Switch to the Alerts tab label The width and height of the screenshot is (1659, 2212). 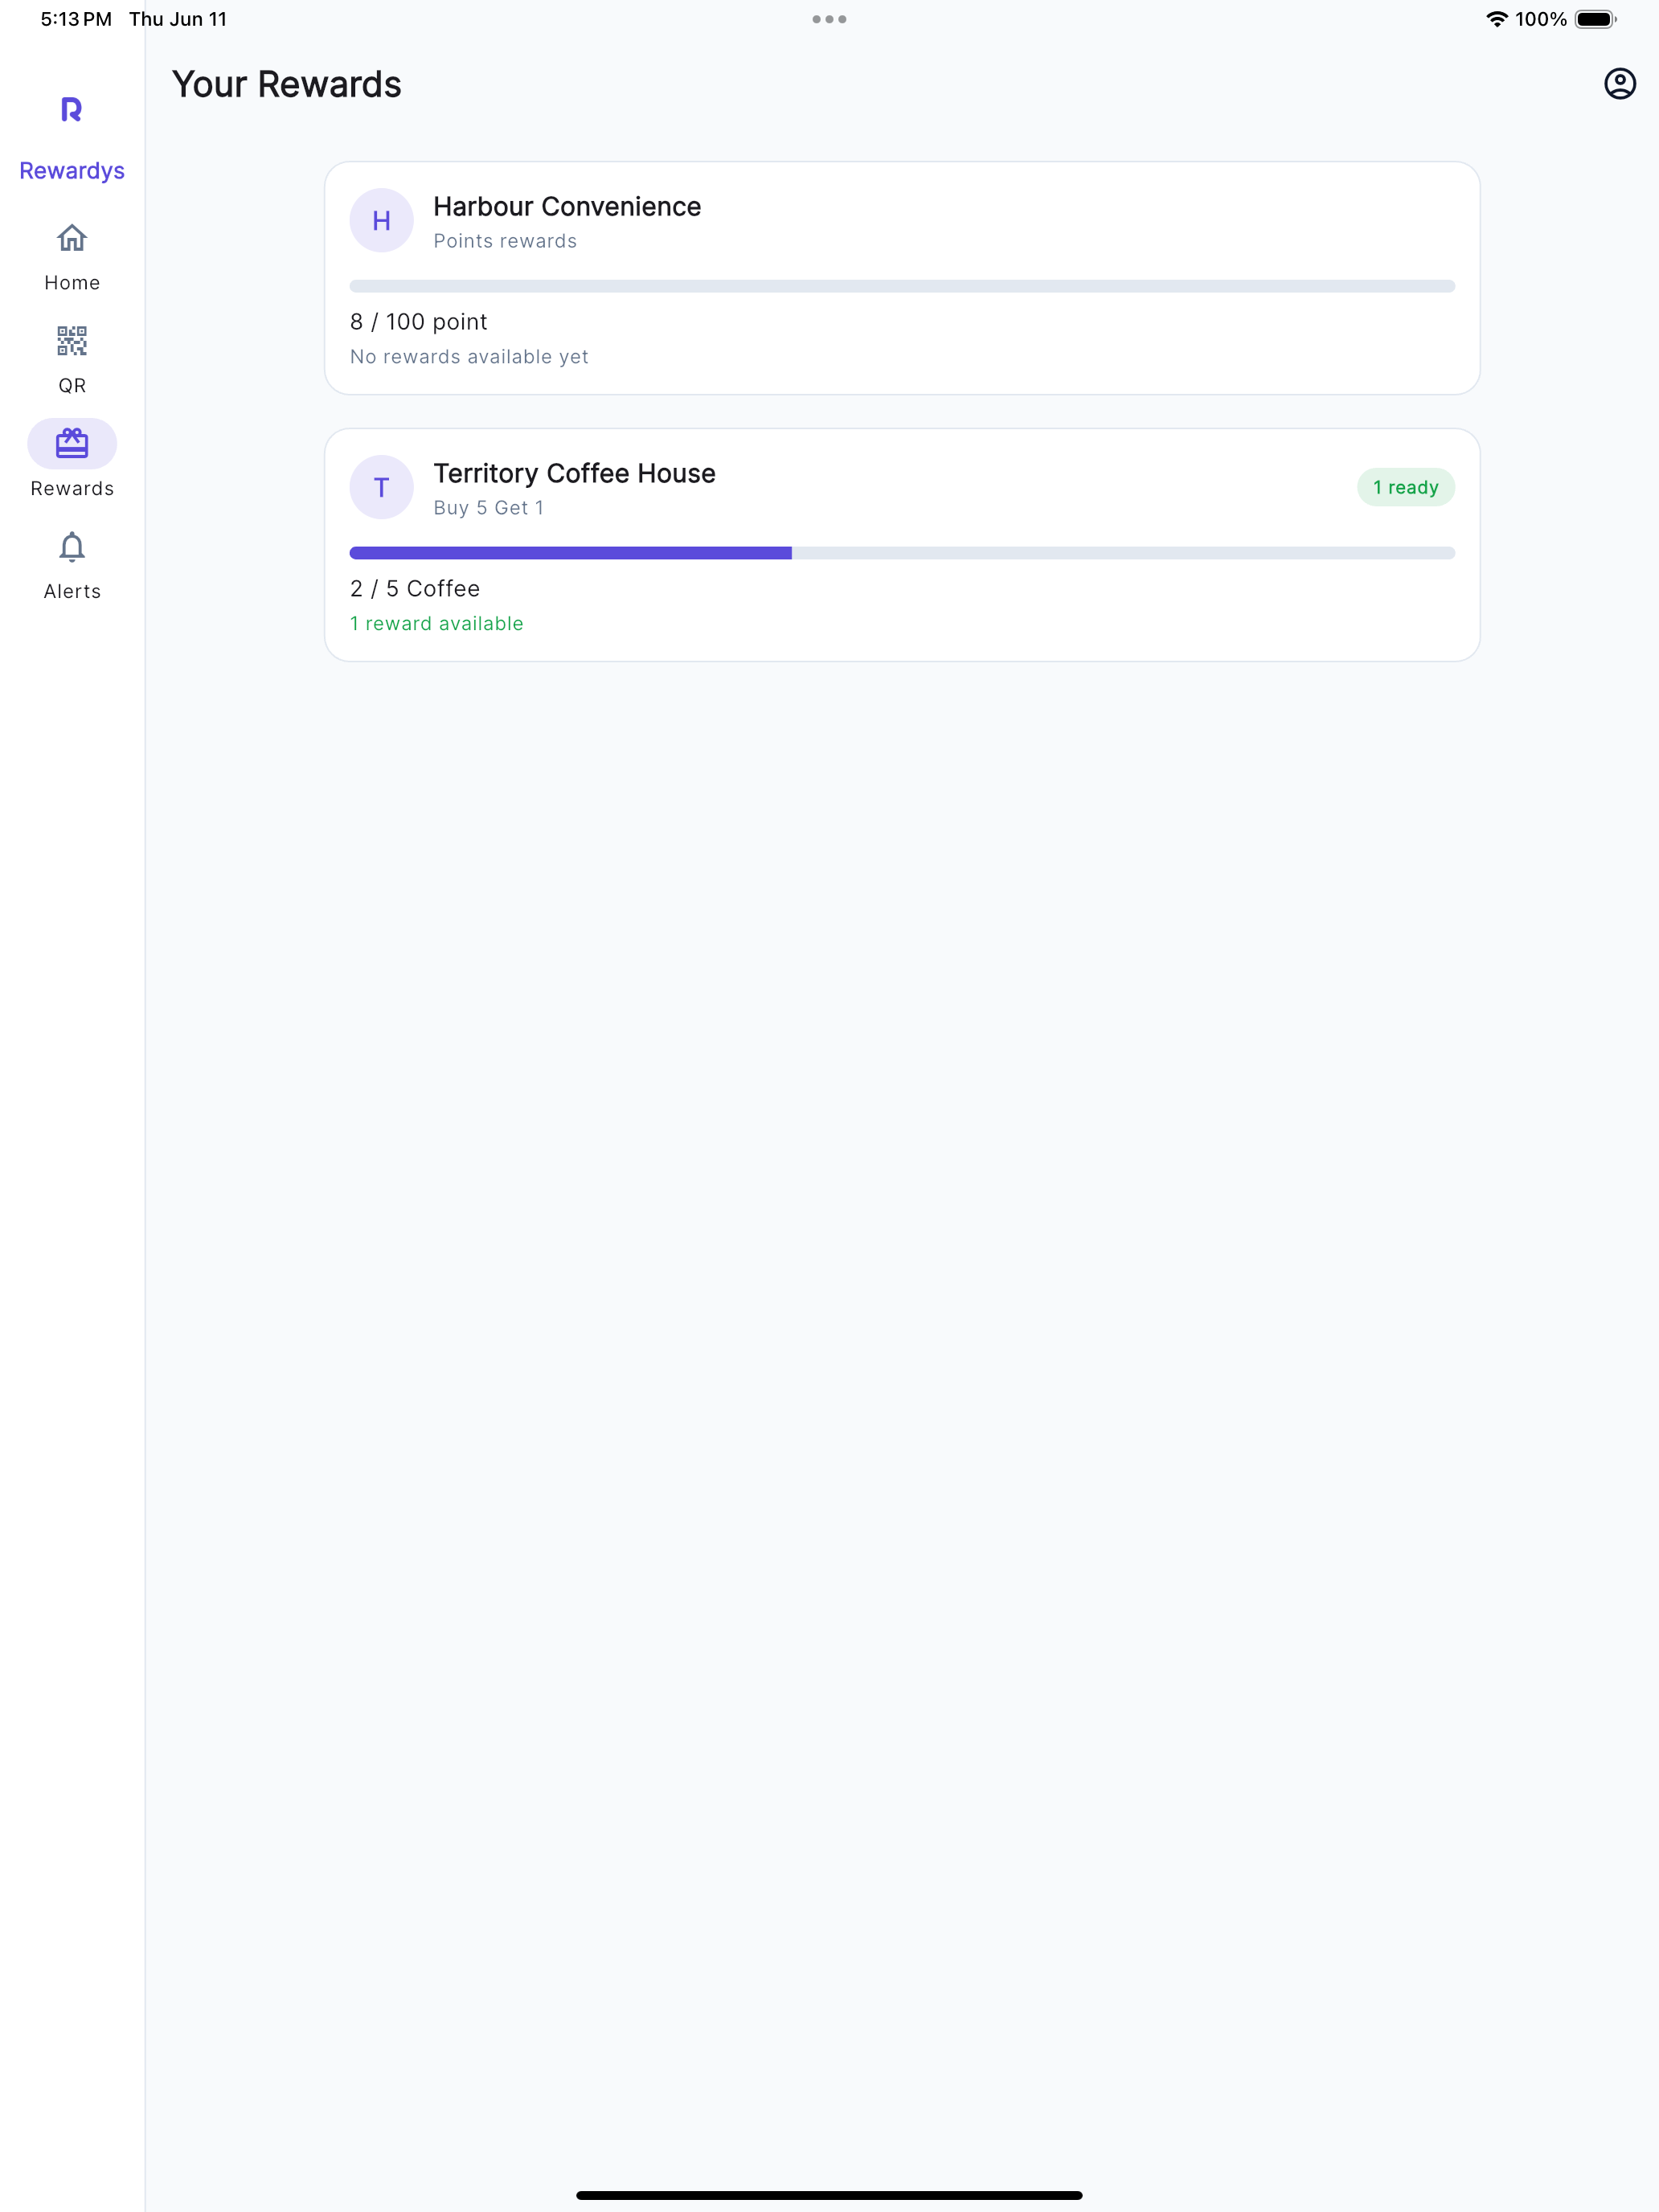[72, 591]
